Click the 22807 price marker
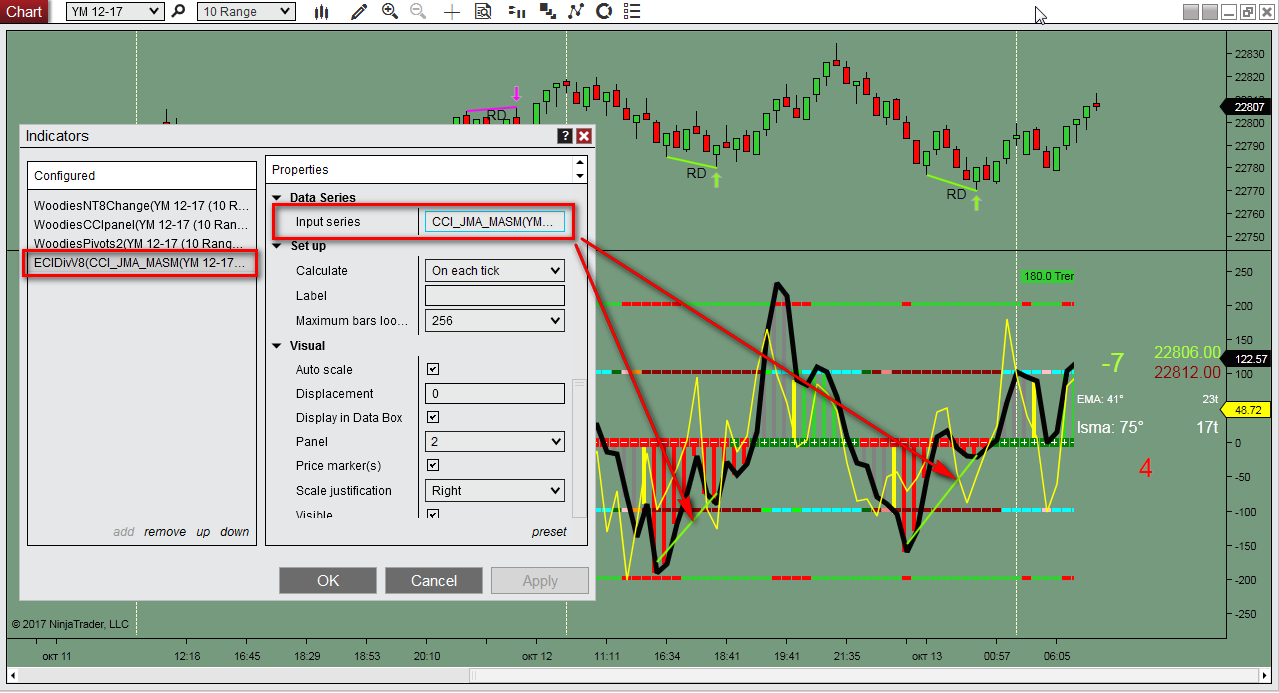The width and height of the screenshot is (1279, 693). (x=1247, y=107)
